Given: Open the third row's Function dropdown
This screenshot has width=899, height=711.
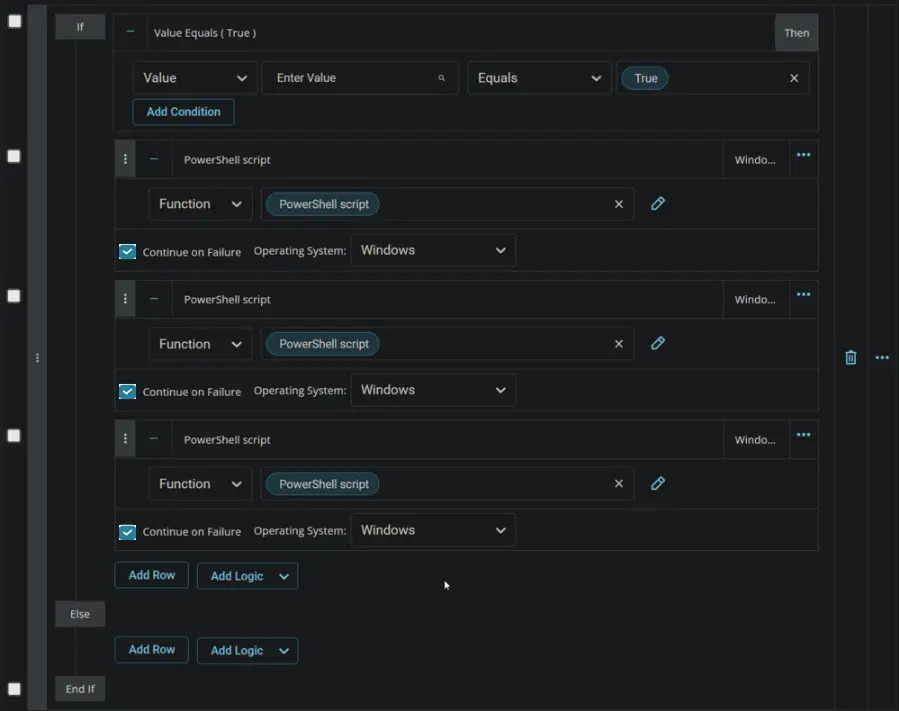Looking at the screenshot, I should coord(200,484).
